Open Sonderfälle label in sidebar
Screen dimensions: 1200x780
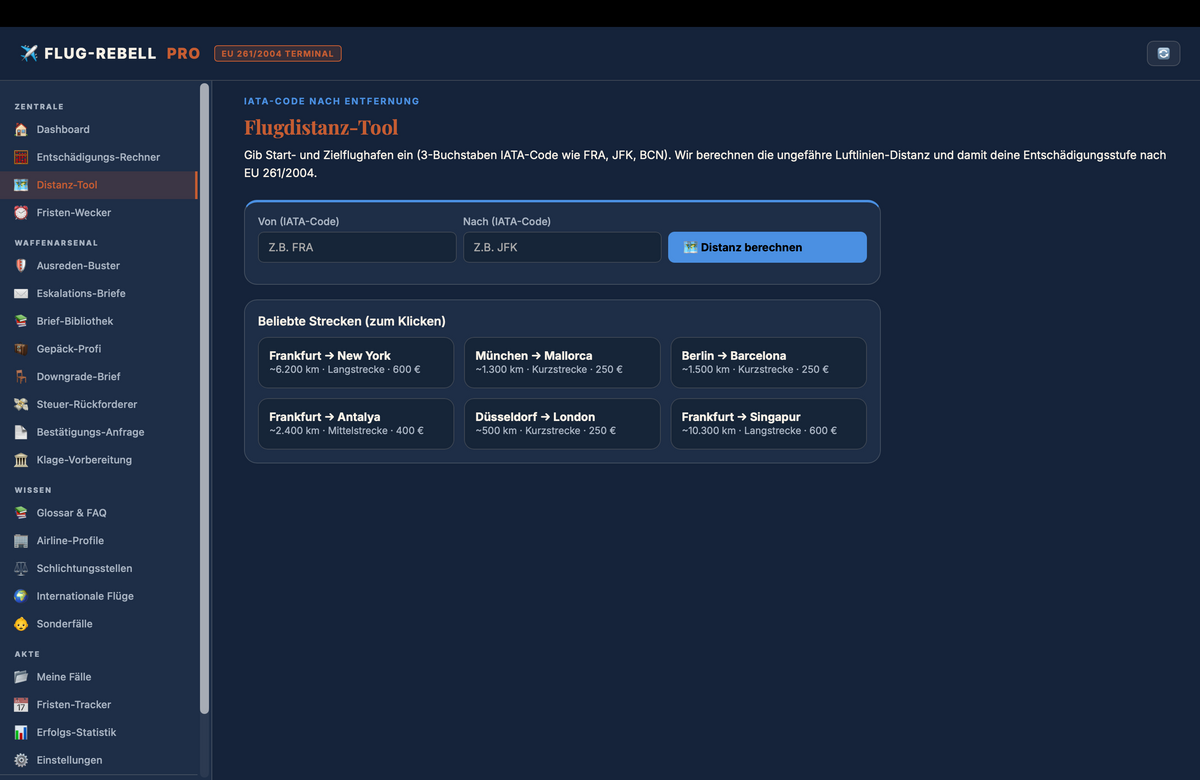65,624
